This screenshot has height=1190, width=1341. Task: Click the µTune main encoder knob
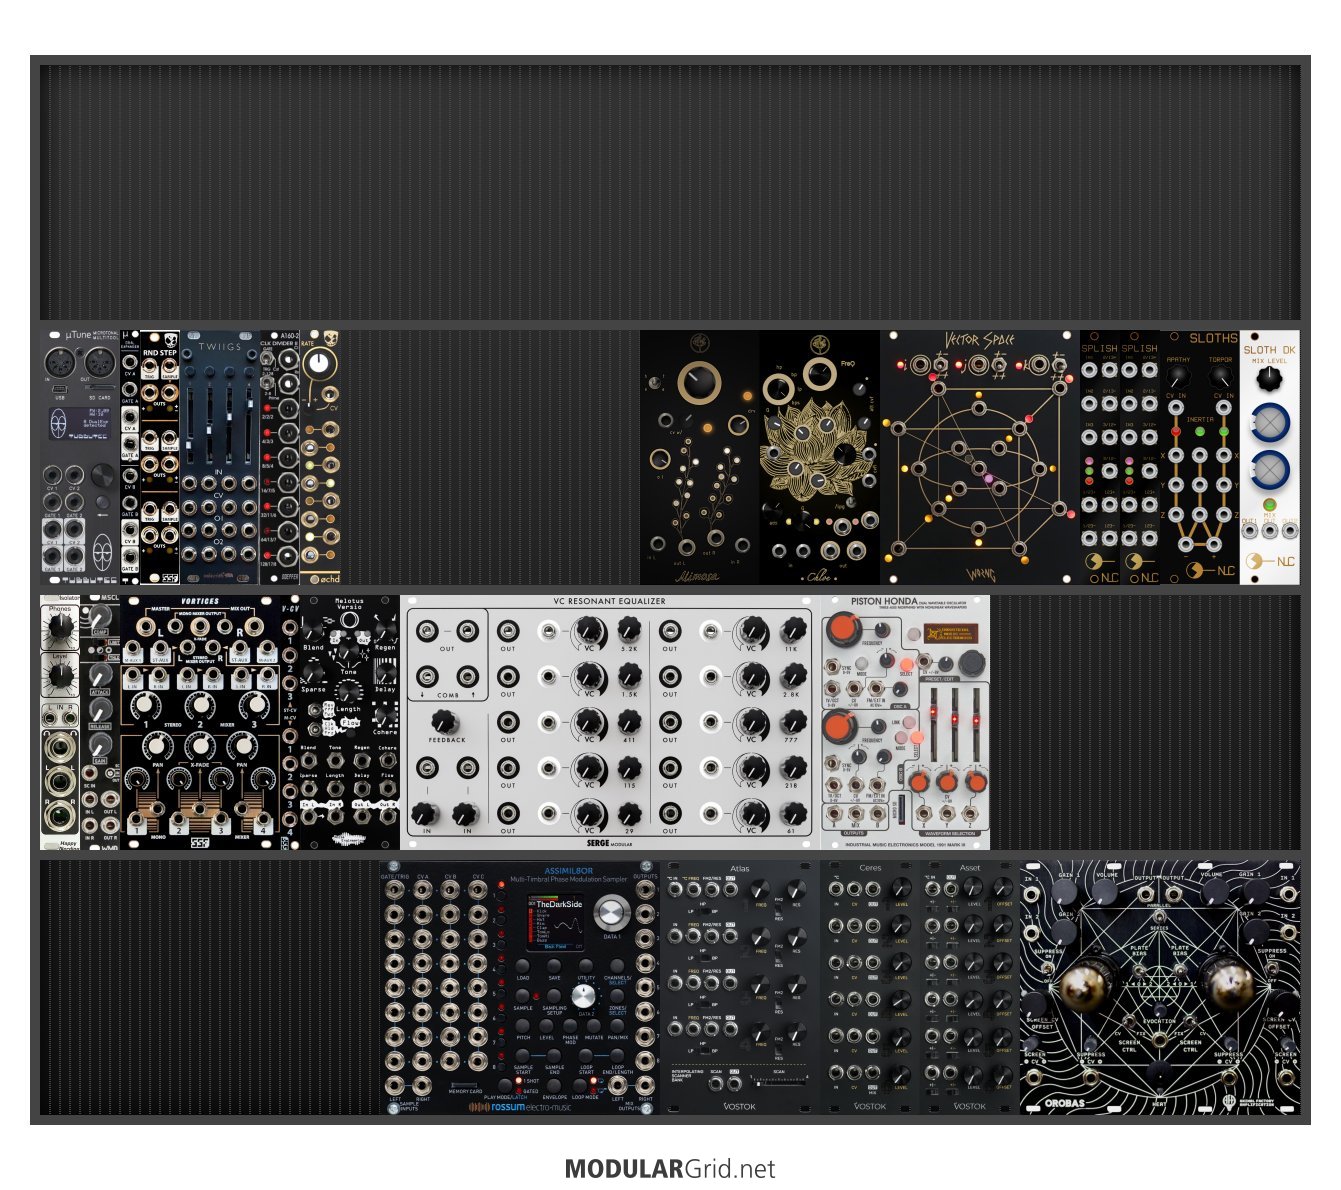103,475
